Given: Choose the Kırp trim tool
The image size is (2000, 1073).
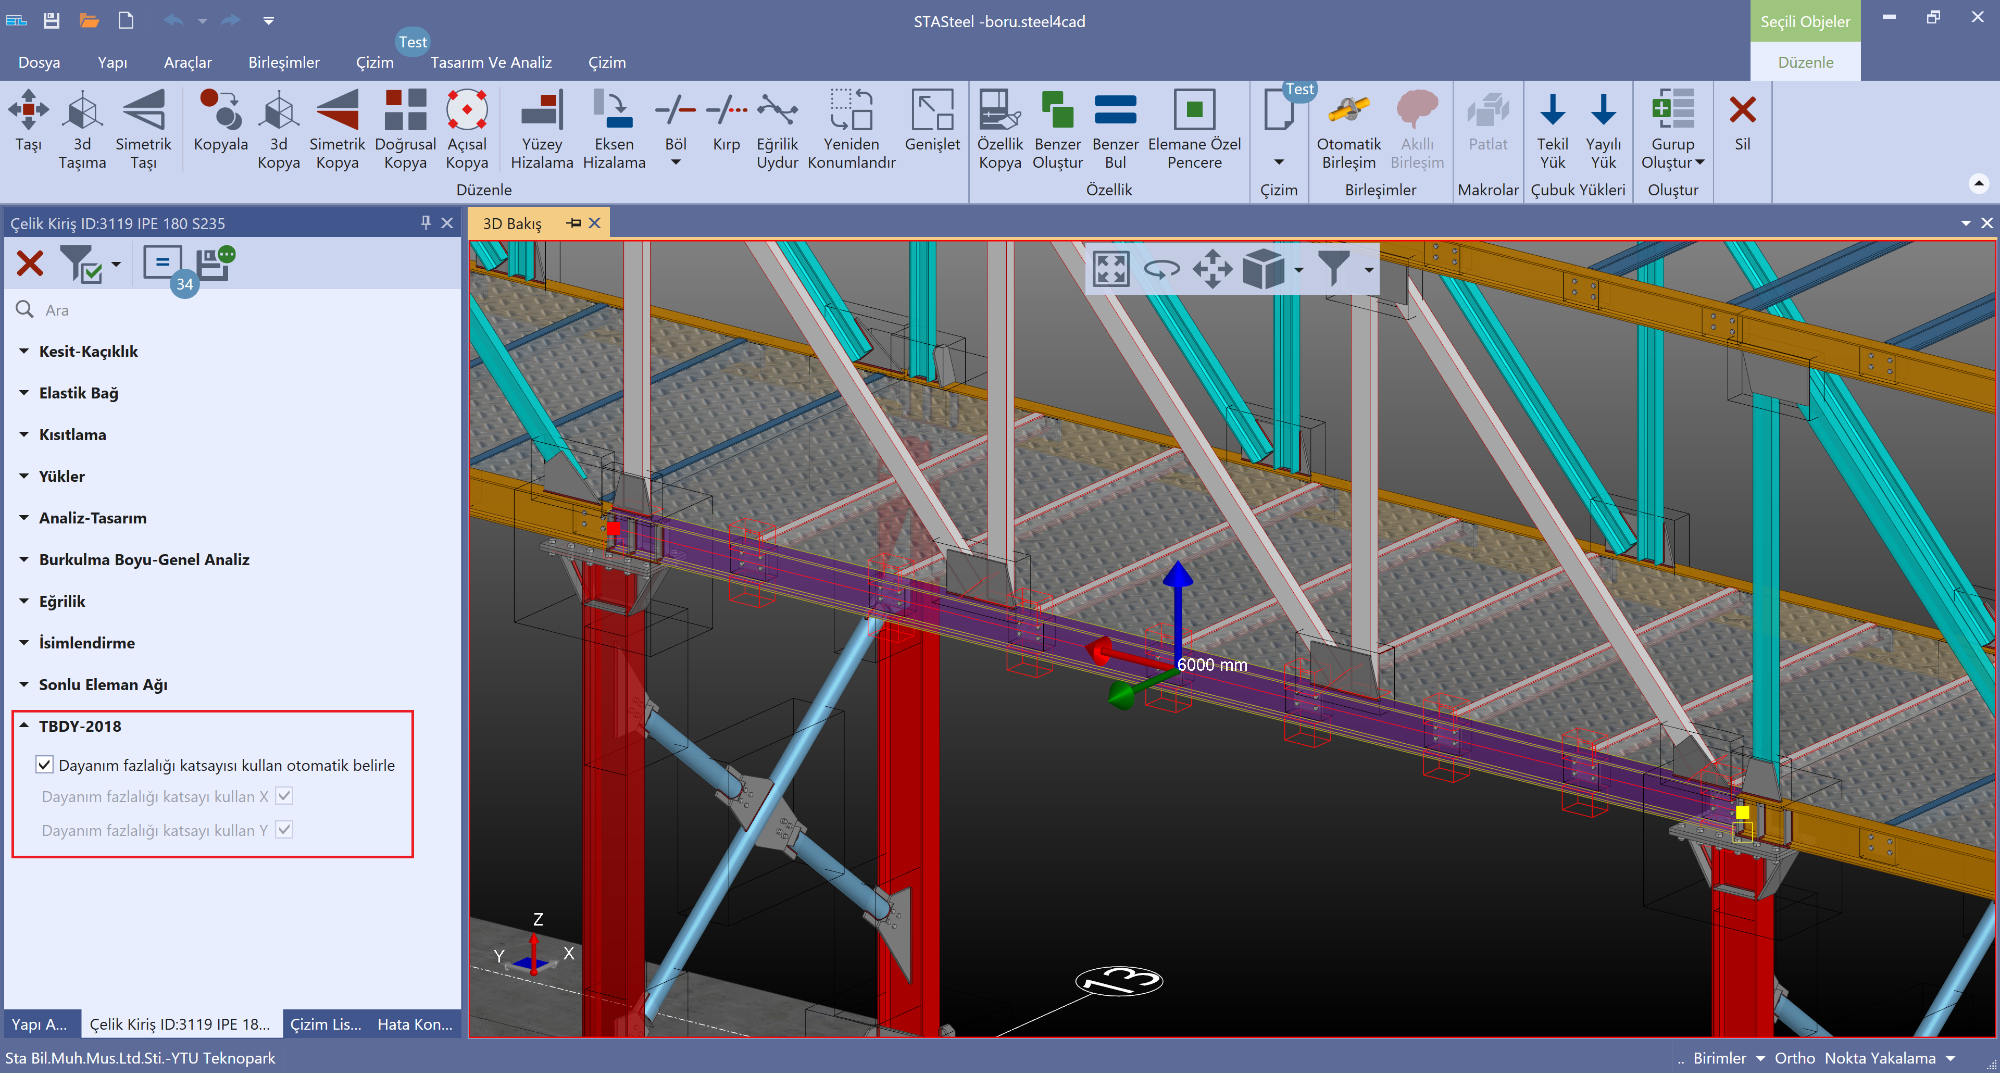Looking at the screenshot, I should 726,111.
